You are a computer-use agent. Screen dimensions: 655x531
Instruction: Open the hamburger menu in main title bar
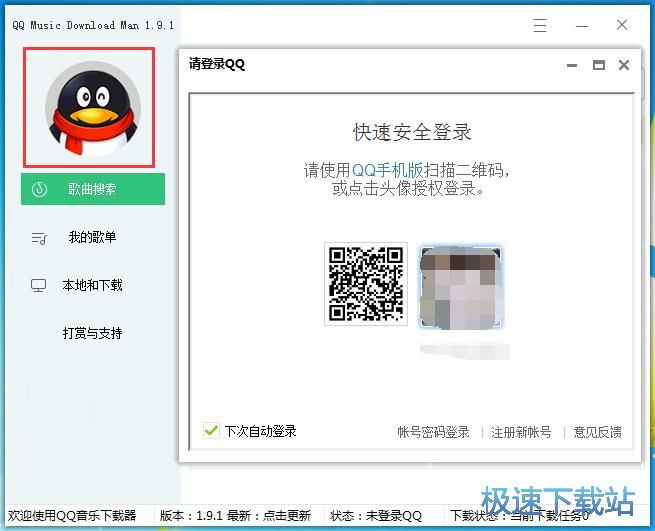point(540,25)
